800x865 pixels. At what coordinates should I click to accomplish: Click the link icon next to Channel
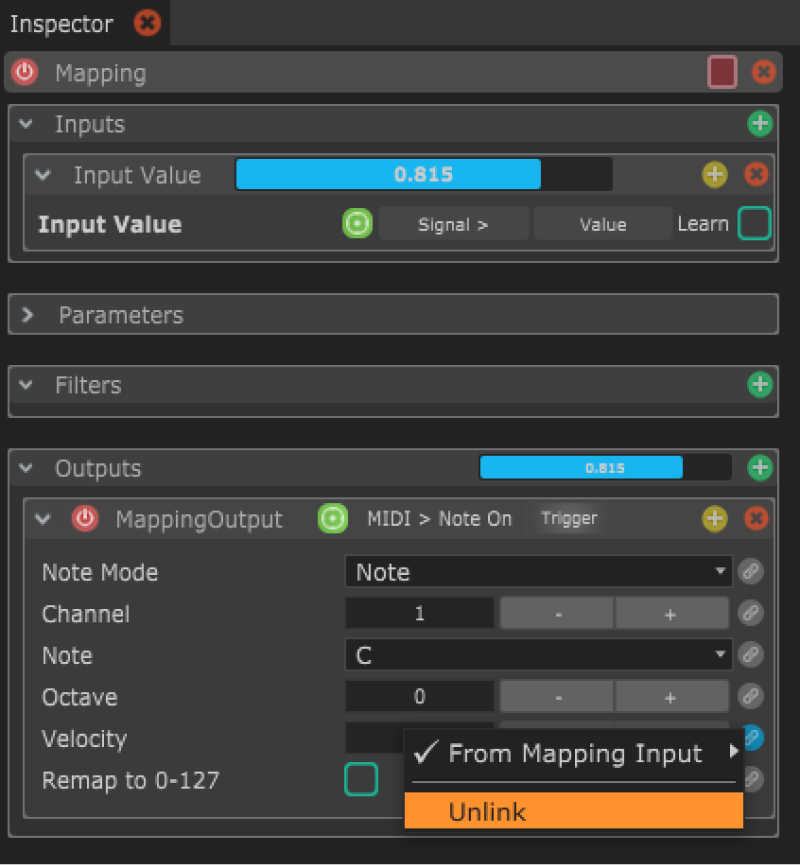[750, 614]
